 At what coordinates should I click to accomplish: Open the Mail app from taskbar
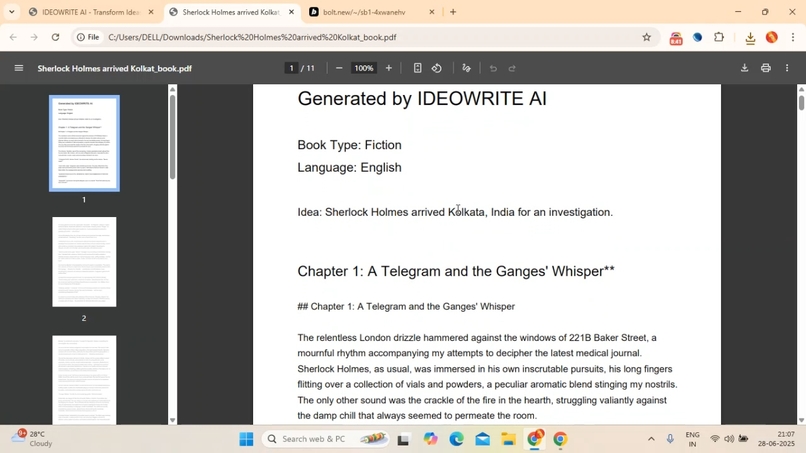(x=482, y=439)
